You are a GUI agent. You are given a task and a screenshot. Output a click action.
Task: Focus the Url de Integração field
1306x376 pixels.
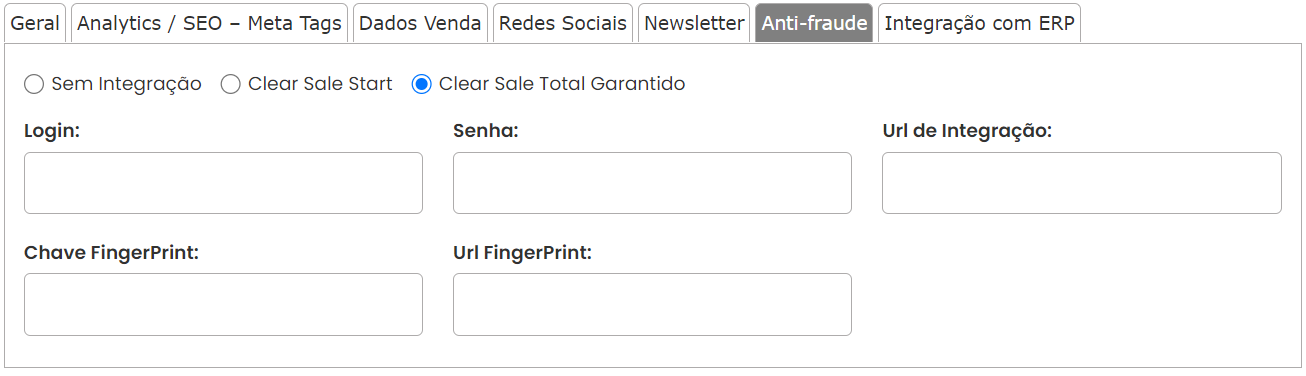pyautogui.click(x=1082, y=183)
